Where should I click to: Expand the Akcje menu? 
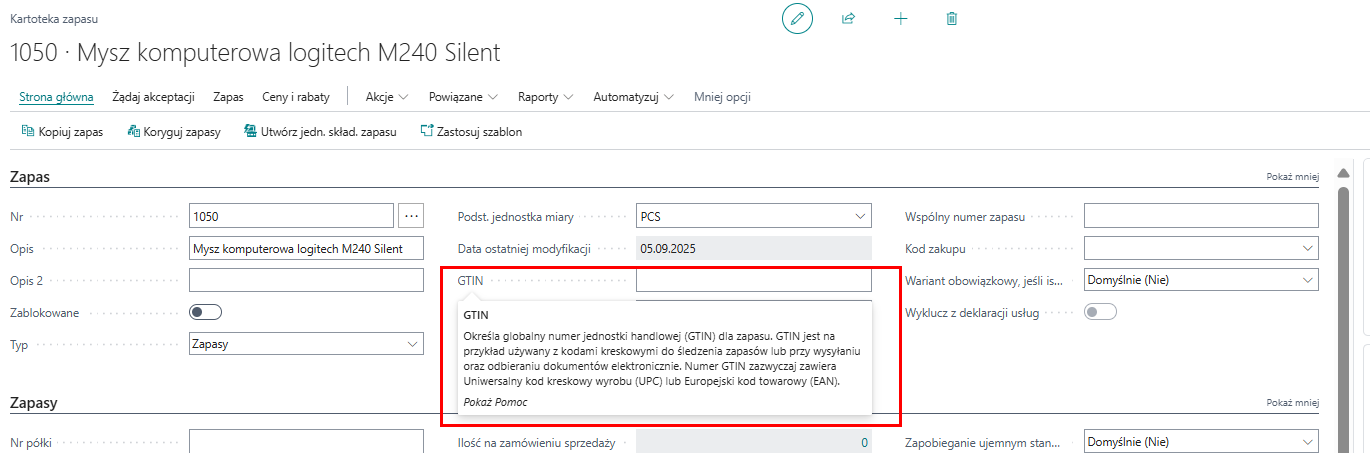coord(387,97)
